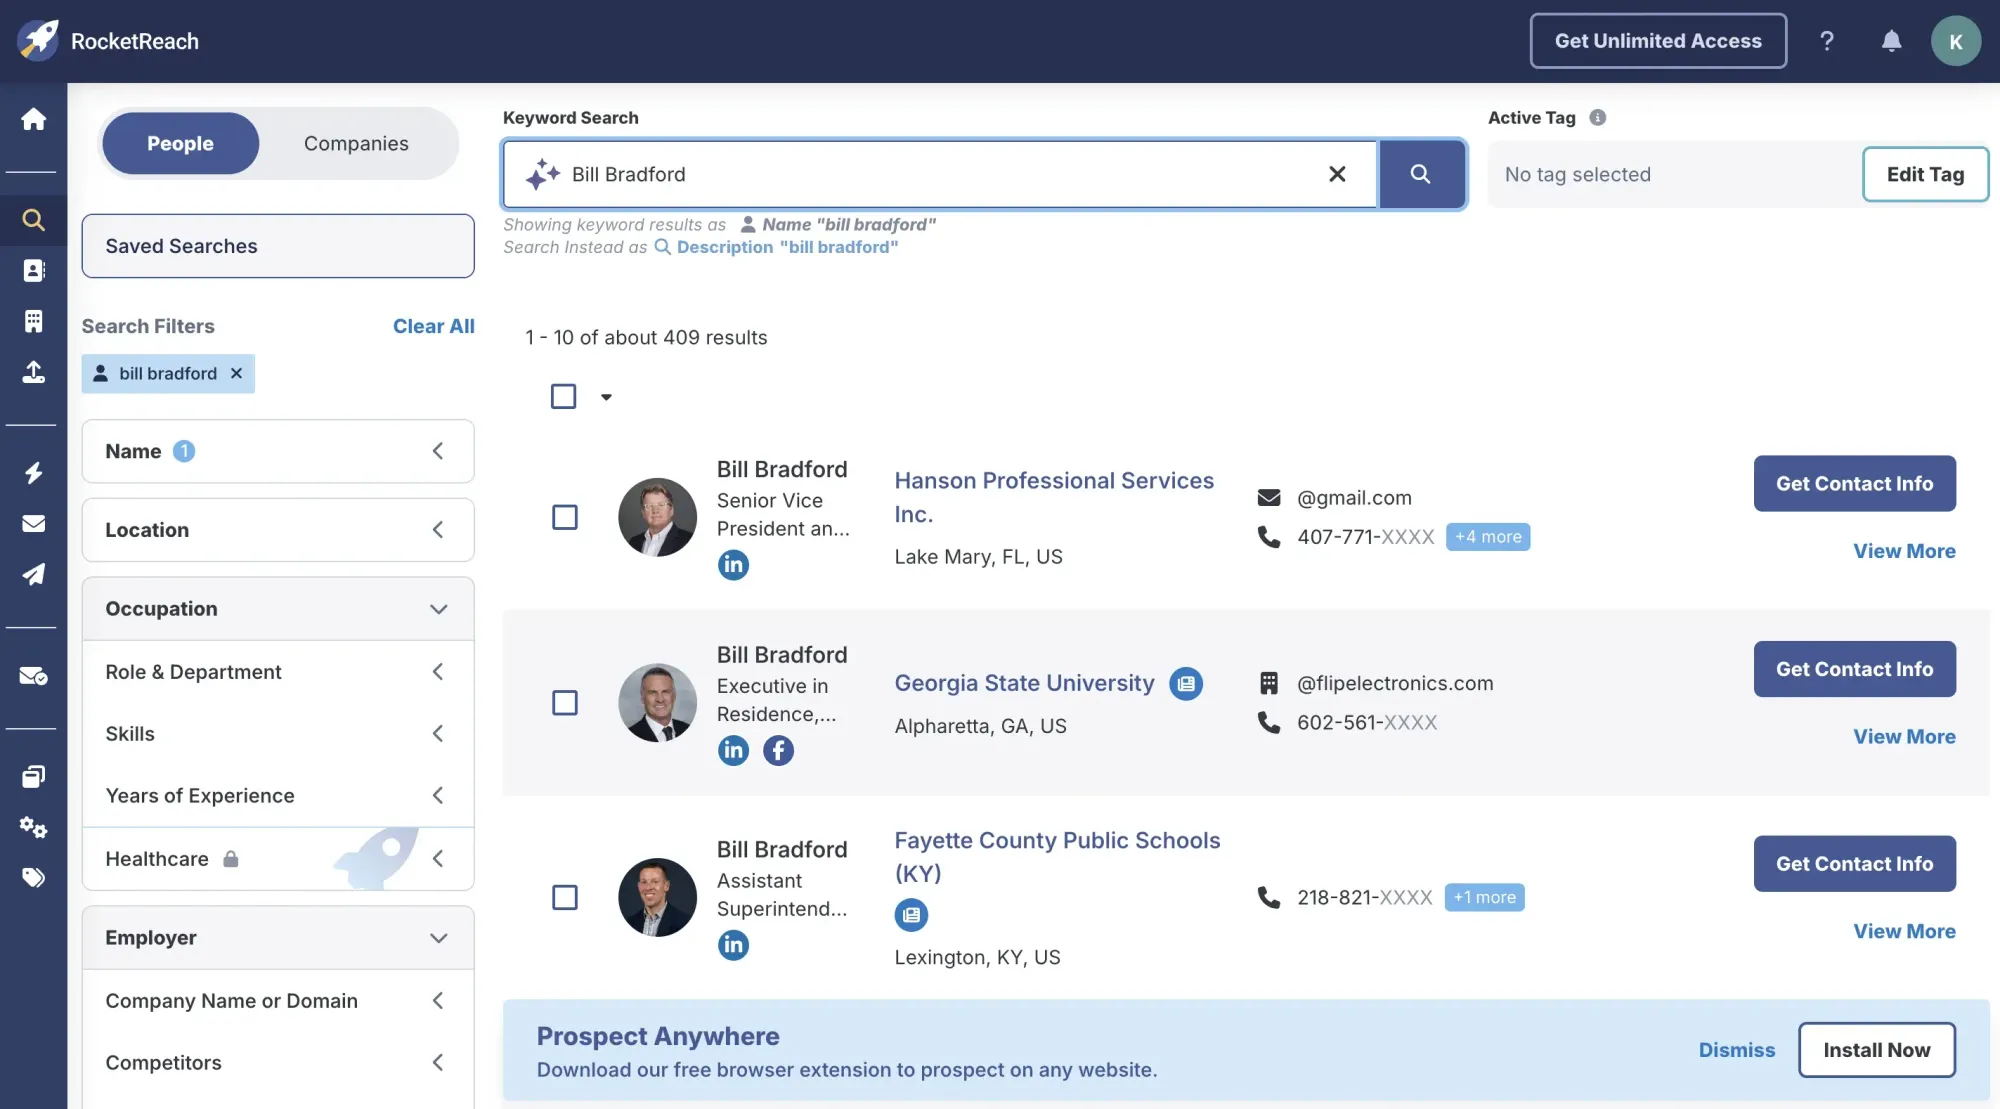Click news icon under Fayette County Public Schools
Screen dimensions: 2000x1109
point(911,915)
